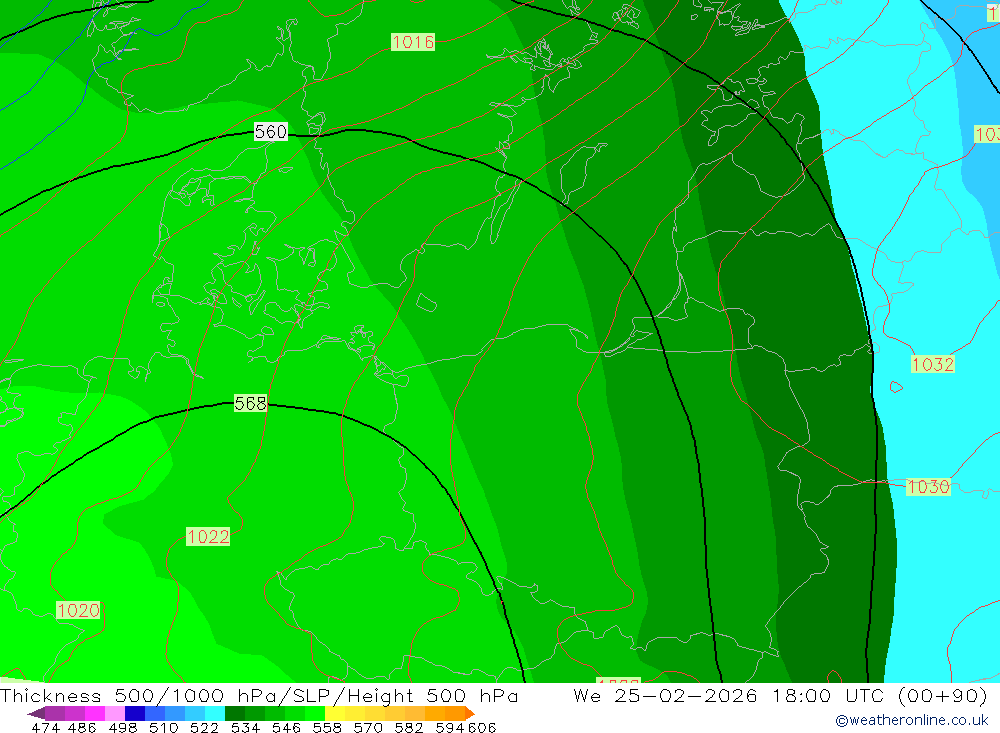Pick the bright yellow legend swatch
Image resolution: width=1000 pixels, height=733 pixels.
coord(335,713)
